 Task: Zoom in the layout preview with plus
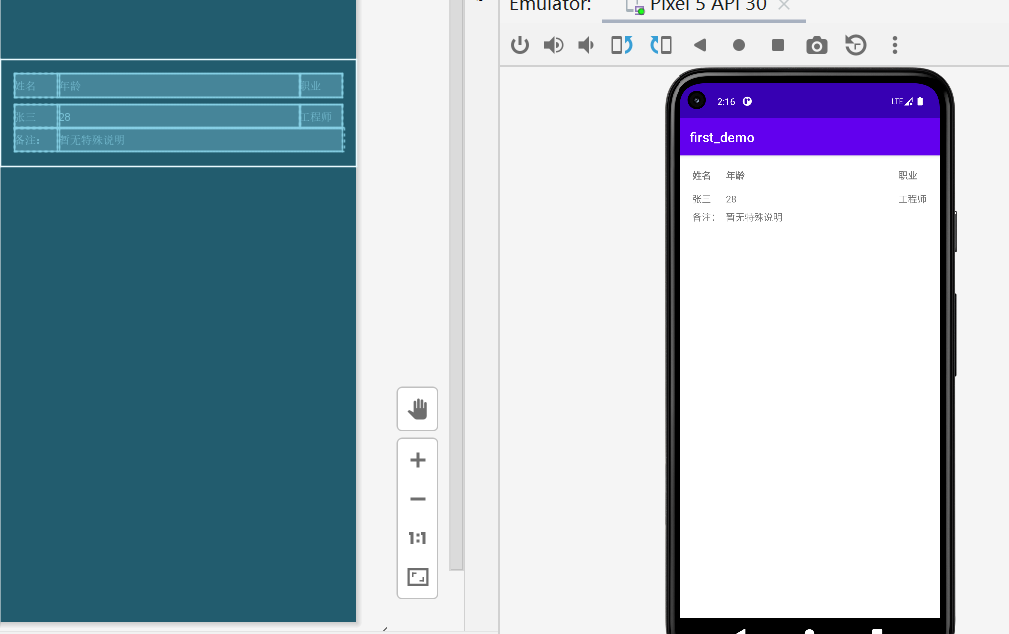(x=418, y=460)
